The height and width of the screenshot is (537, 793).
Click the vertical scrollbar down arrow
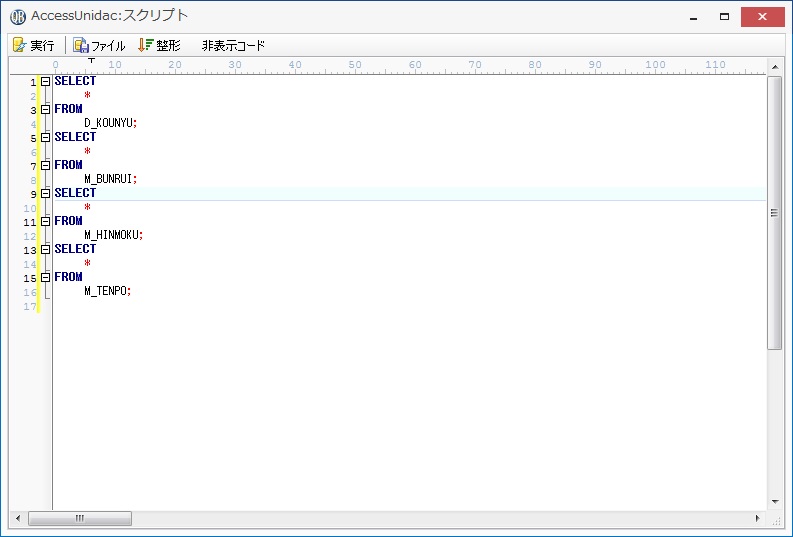coord(775,502)
